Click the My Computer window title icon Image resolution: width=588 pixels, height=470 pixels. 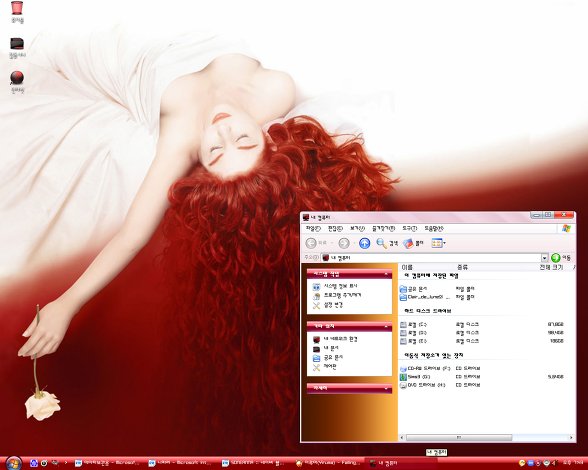tap(306, 217)
